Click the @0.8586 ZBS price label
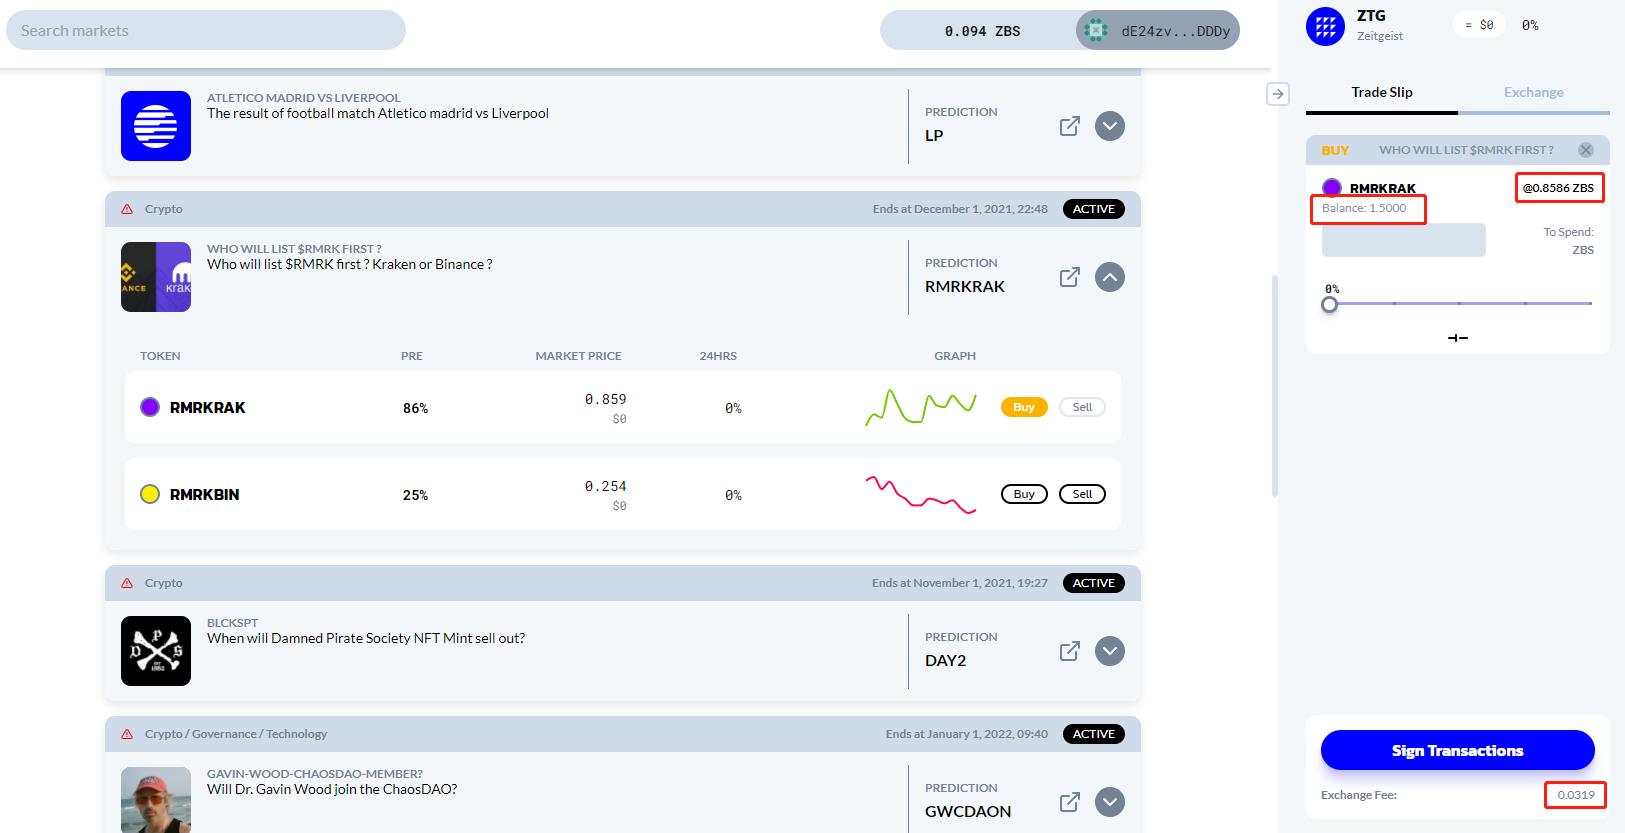The height and width of the screenshot is (833, 1625). coord(1558,188)
